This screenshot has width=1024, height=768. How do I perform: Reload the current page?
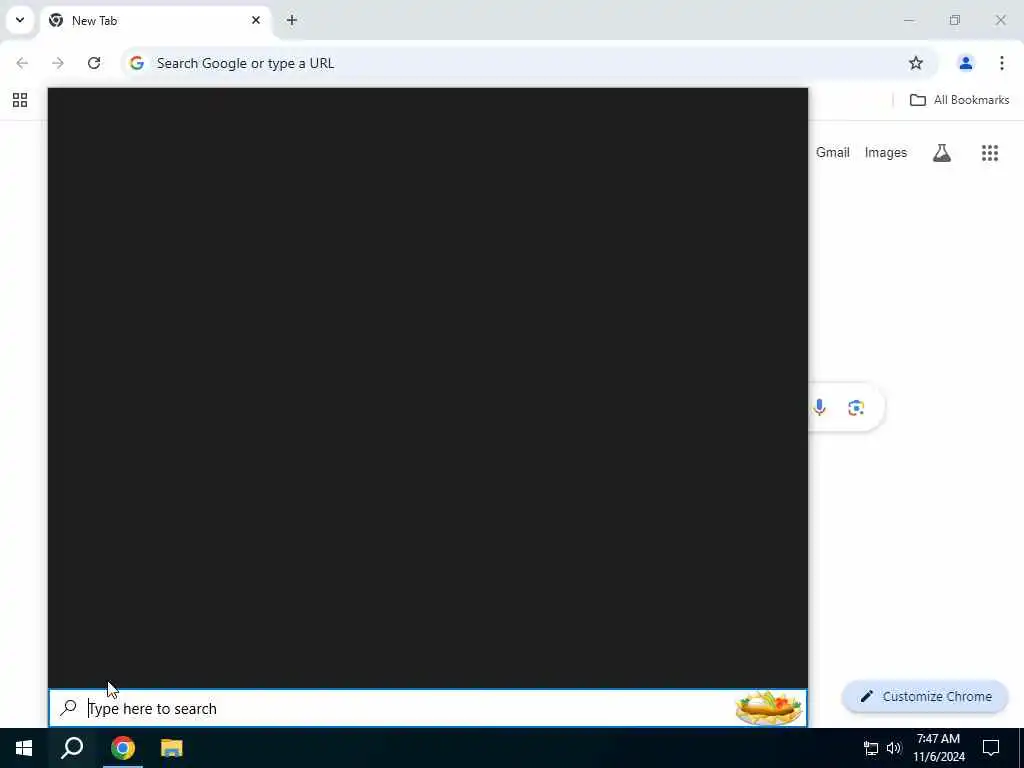pos(94,63)
